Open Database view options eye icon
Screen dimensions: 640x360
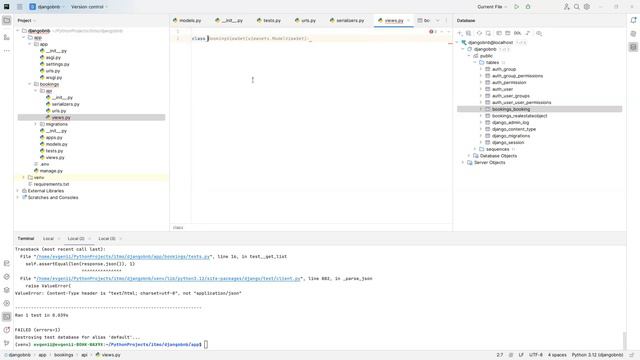[x=539, y=33]
